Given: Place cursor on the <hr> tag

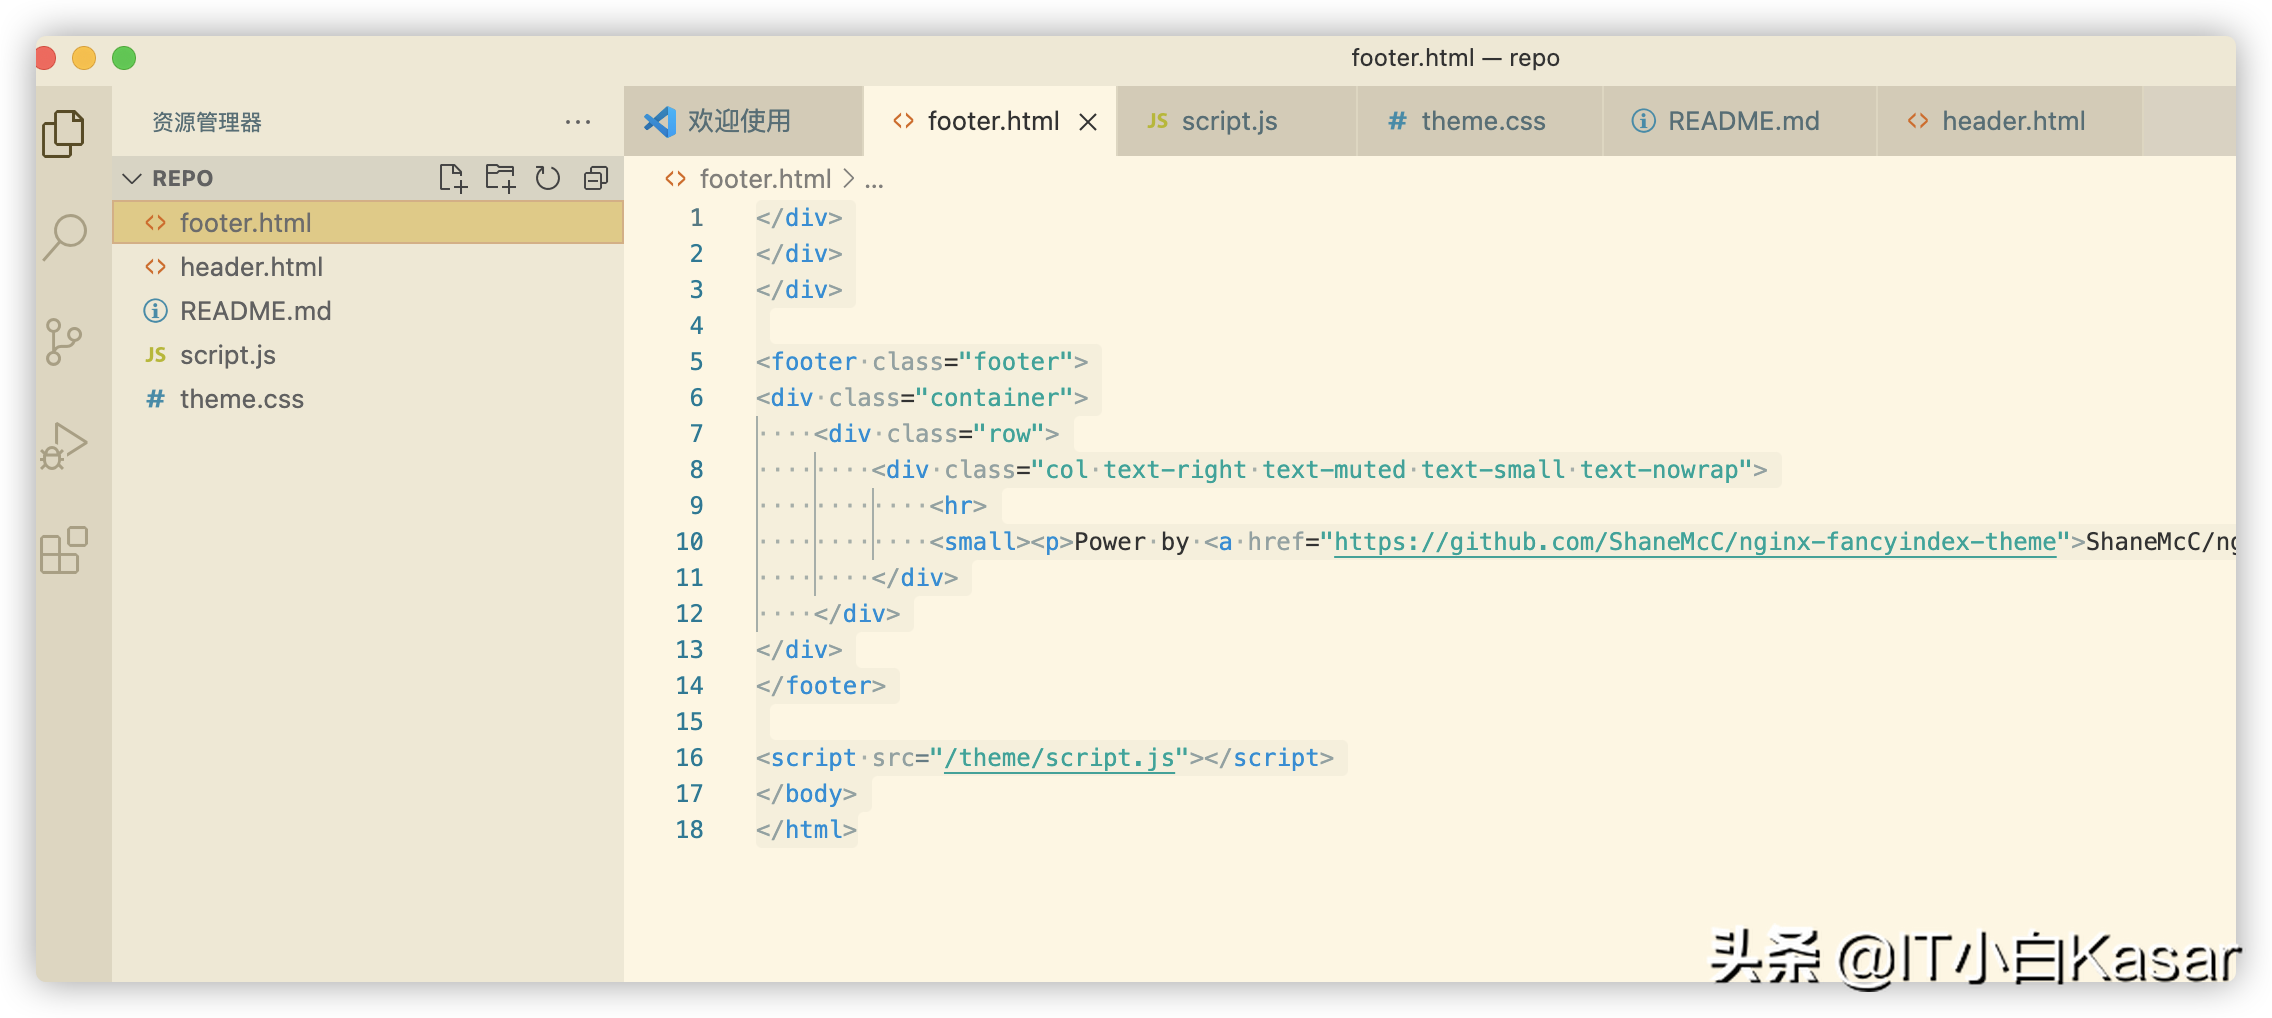Looking at the screenshot, I should (x=958, y=505).
